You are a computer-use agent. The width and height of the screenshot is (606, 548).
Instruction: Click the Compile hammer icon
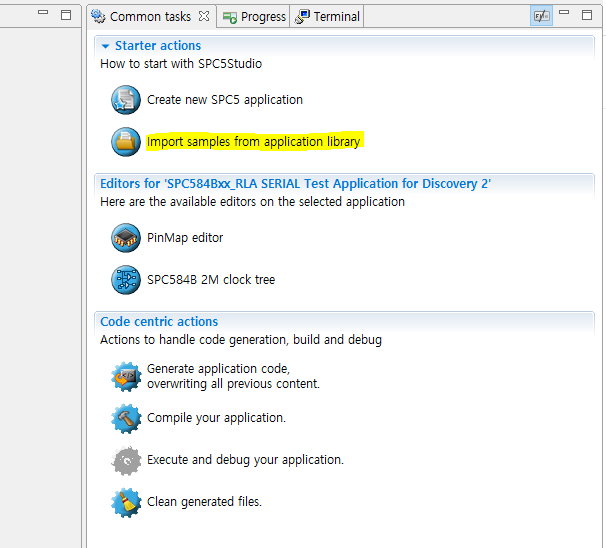click(x=126, y=418)
